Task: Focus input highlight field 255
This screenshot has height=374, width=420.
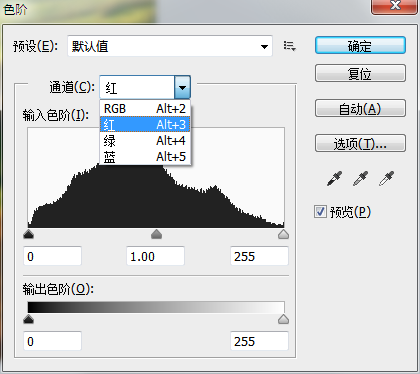Action: tap(259, 256)
